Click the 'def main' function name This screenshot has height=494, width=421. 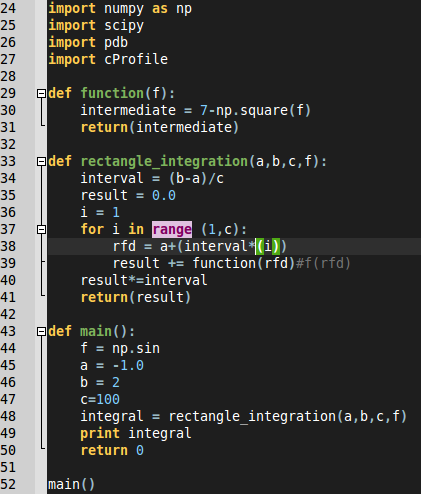pyautogui.click(x=96, y=331)
